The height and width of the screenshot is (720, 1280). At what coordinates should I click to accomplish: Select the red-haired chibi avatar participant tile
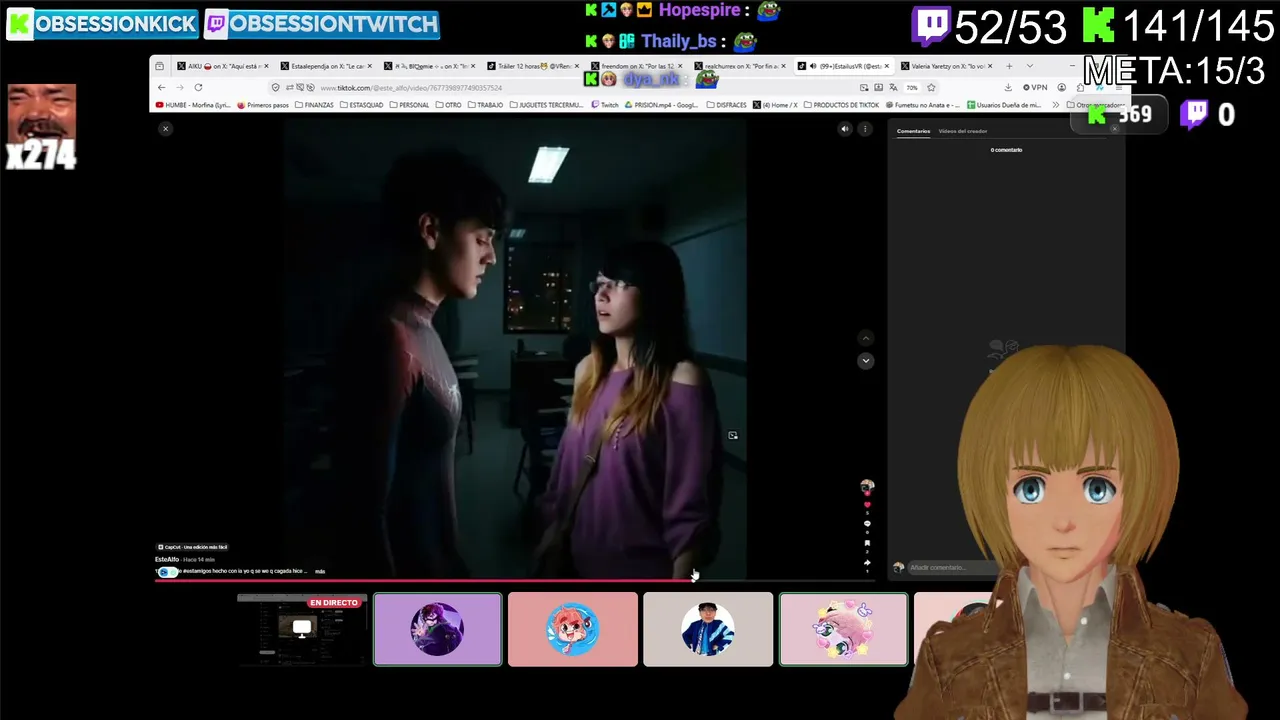pyautogui.click(x=573, y=629)
